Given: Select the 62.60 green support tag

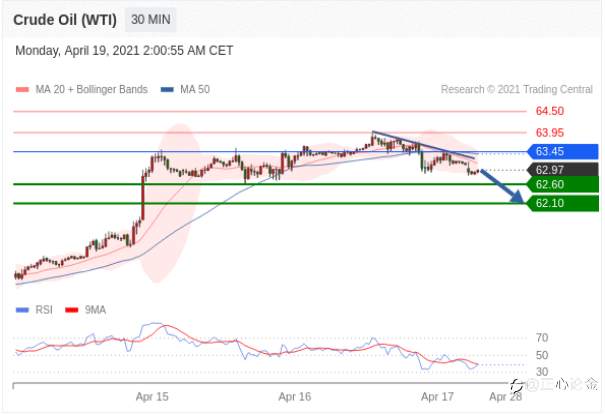Looking at the screenshot, I should pyautogui.click(x=563, y=185).
